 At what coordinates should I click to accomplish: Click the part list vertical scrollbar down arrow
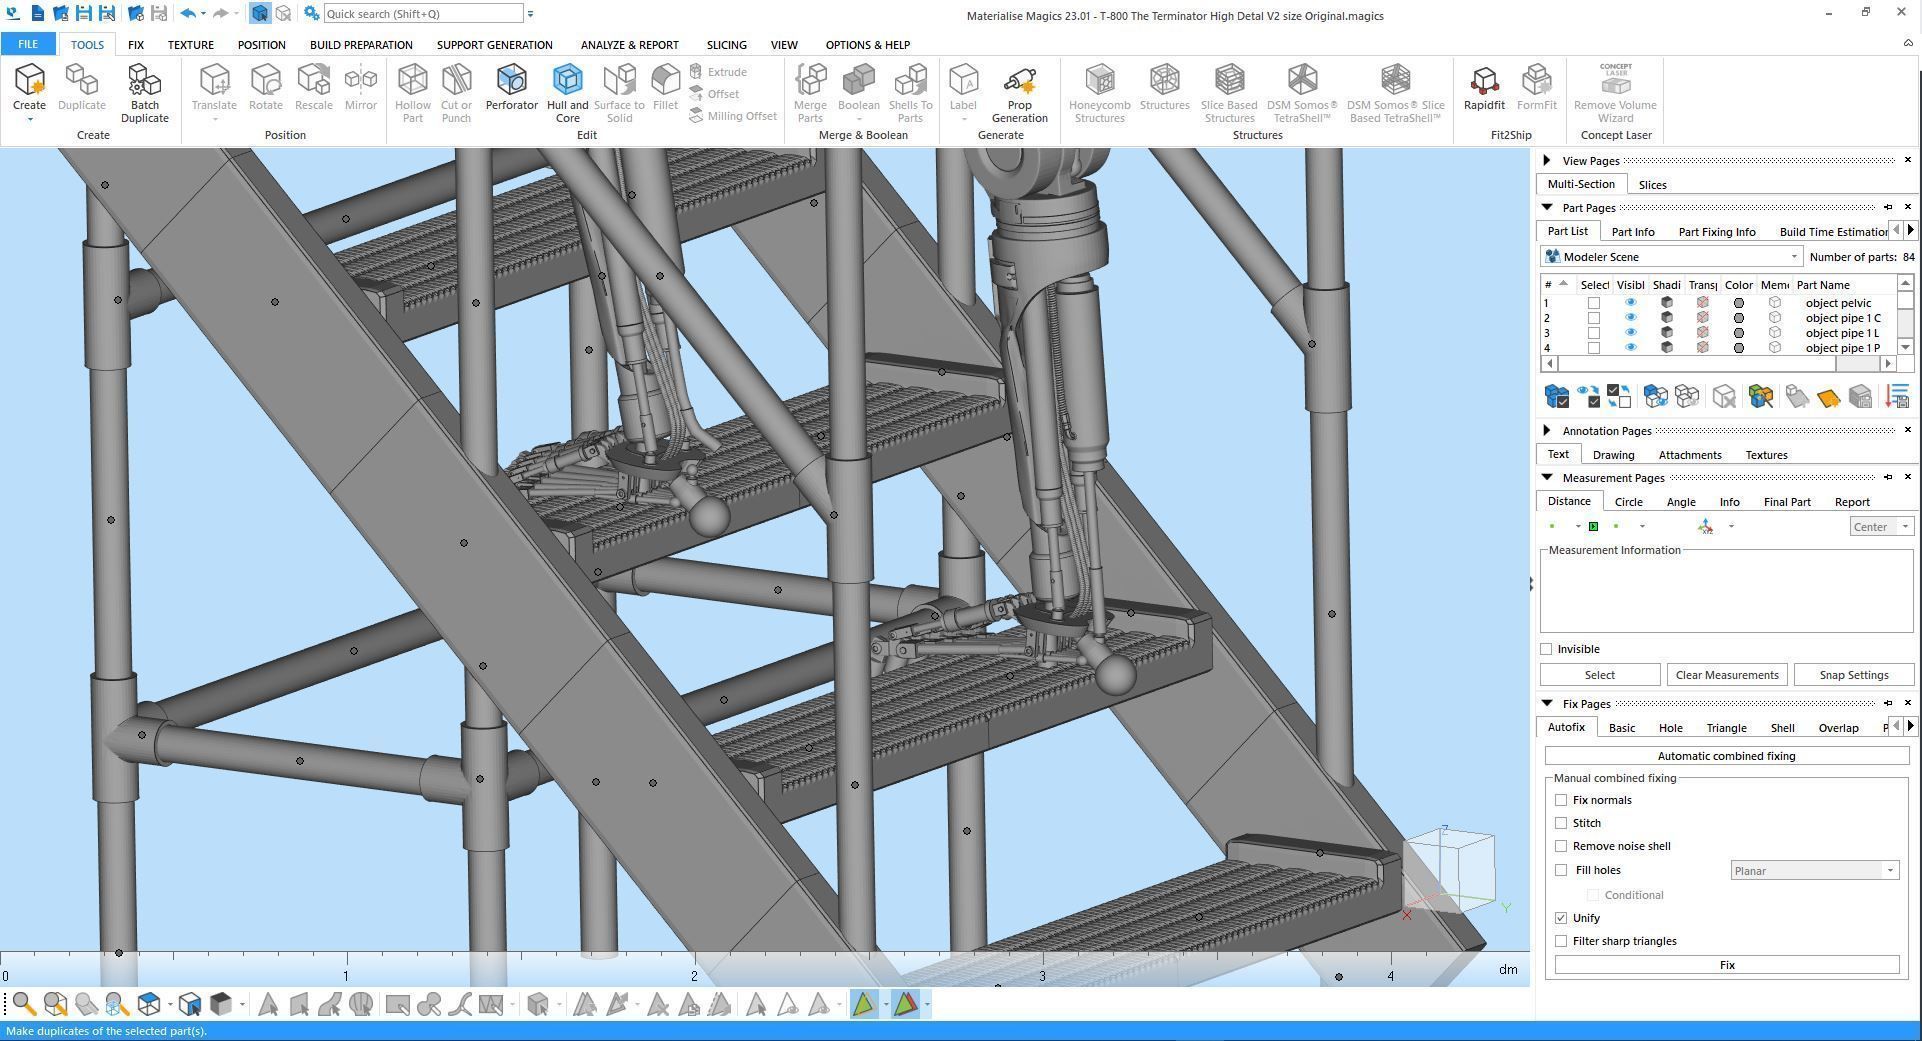[x=1905, y=347]
